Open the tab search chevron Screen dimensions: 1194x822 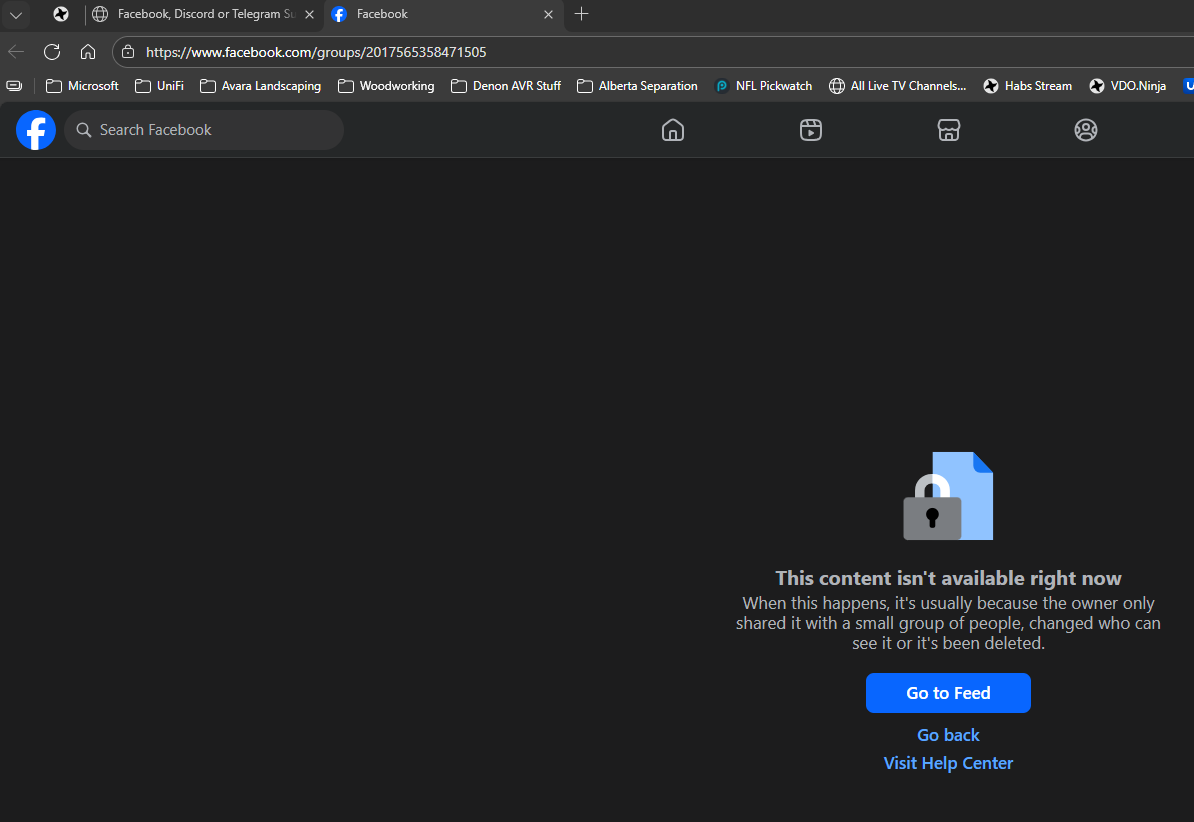16,14
